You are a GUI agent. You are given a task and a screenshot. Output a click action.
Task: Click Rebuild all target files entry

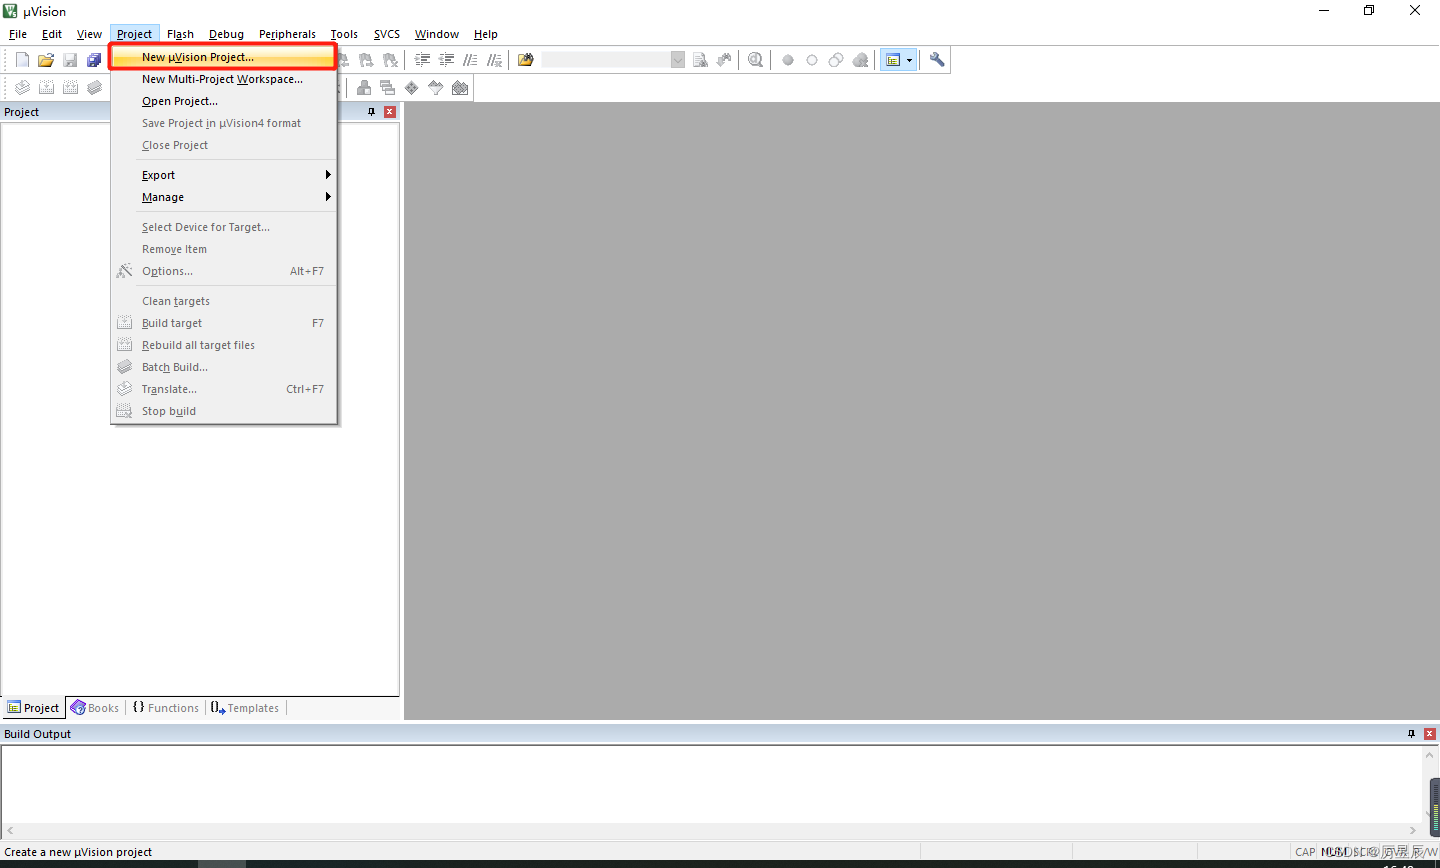224,345
